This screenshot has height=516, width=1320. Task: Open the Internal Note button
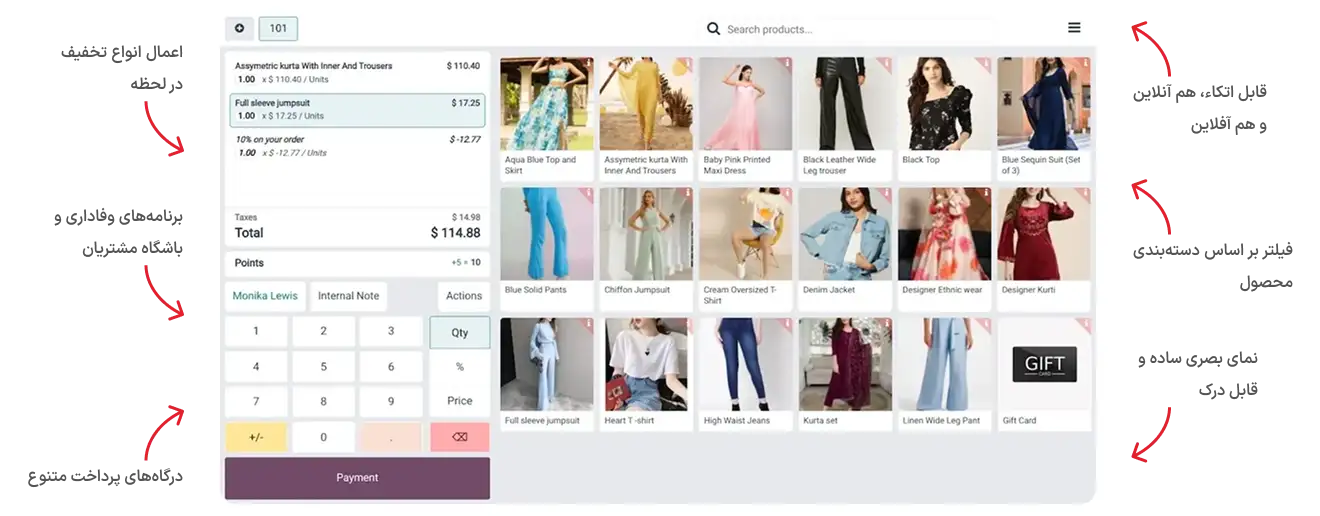pyautogui.click(x=348, y=296)
